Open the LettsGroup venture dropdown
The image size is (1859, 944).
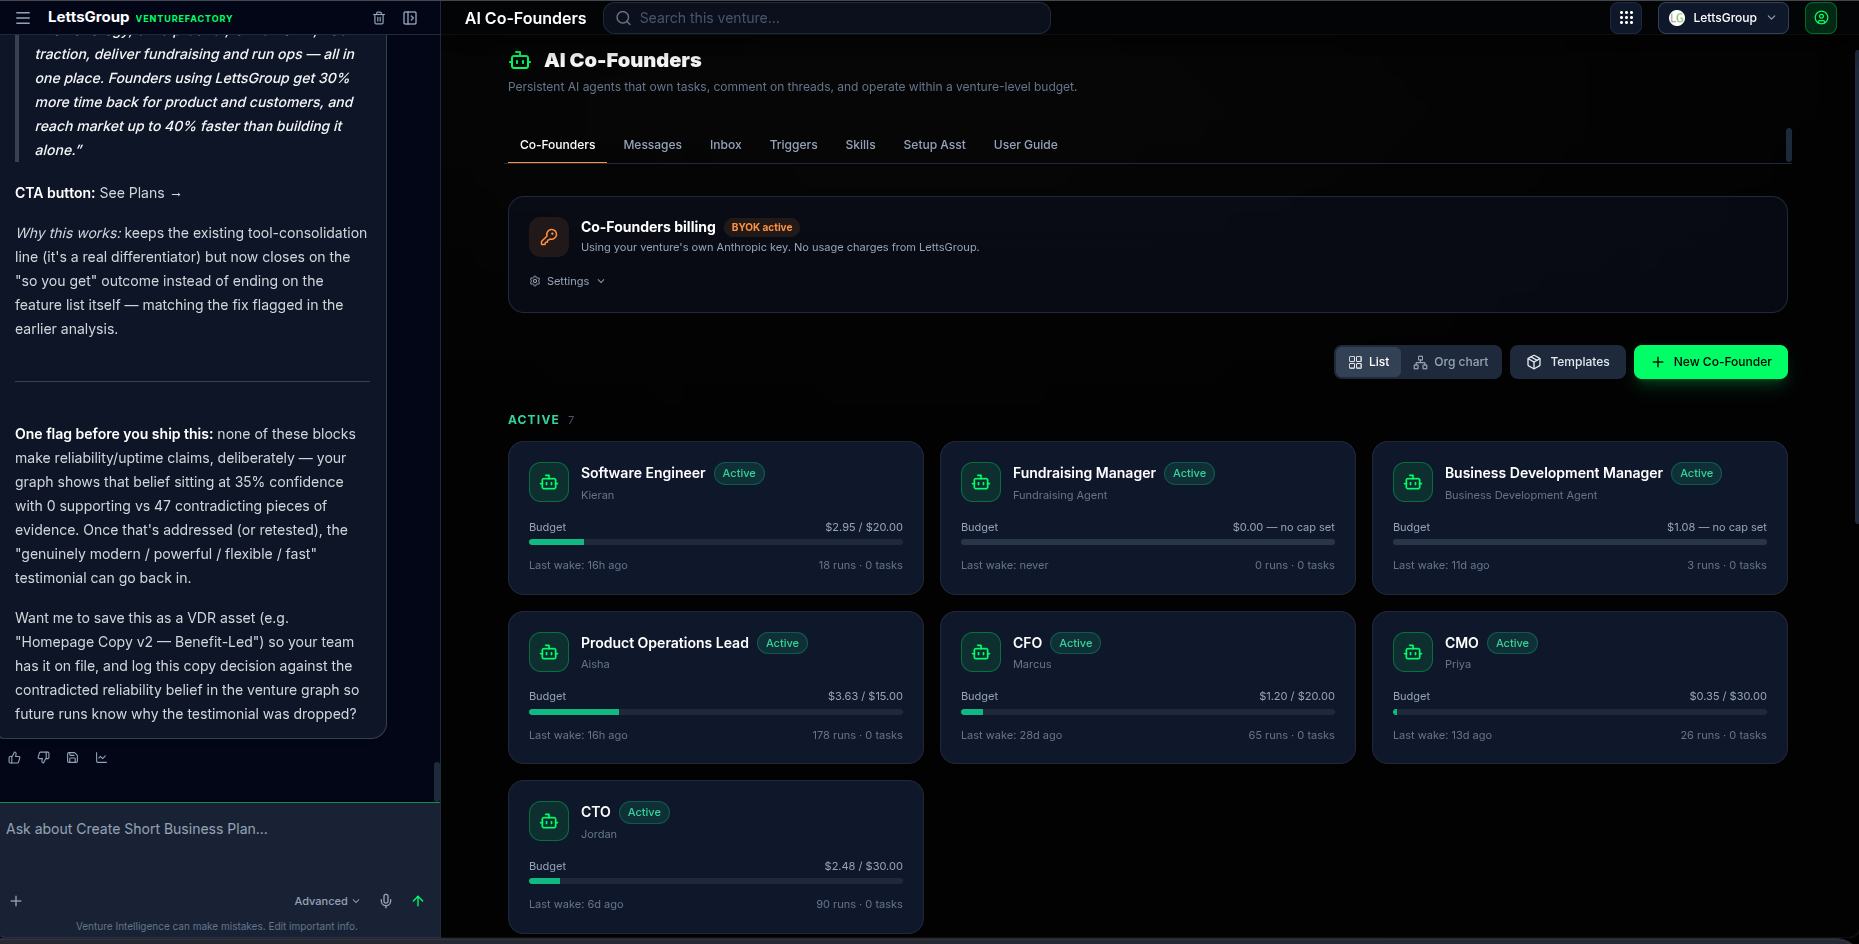tap(1723, 18)
